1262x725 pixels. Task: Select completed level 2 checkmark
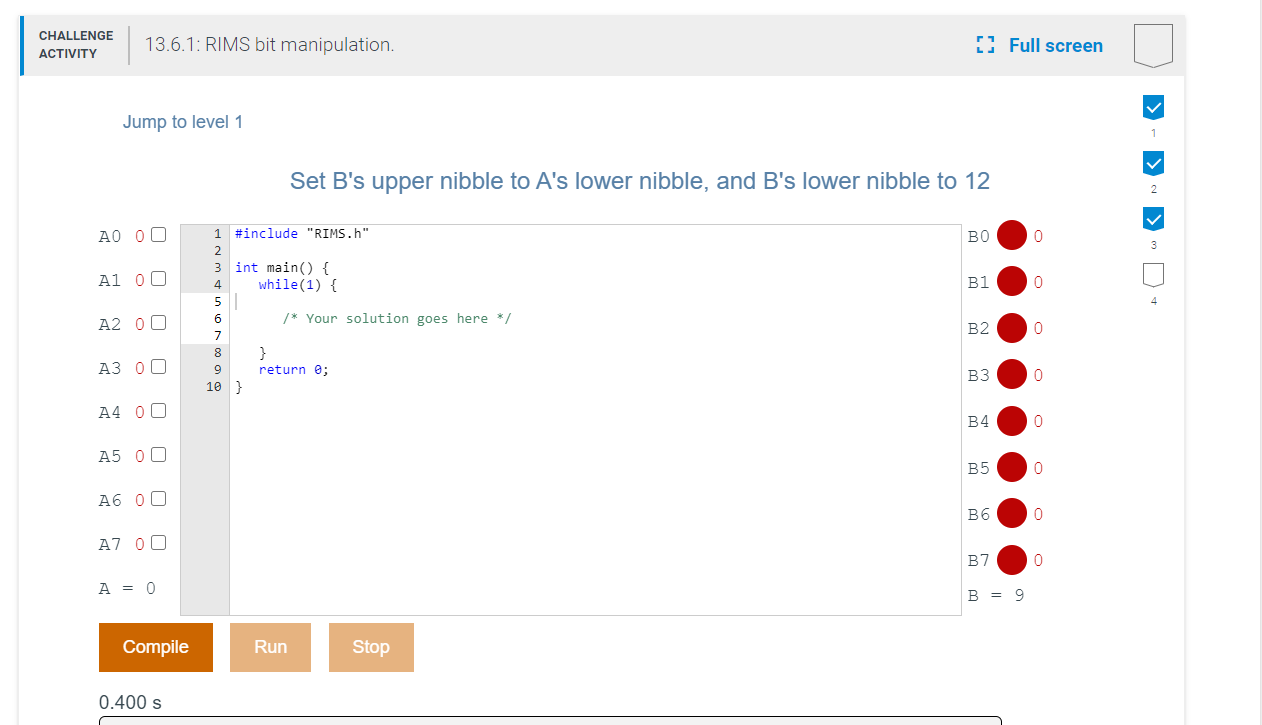1153,162
